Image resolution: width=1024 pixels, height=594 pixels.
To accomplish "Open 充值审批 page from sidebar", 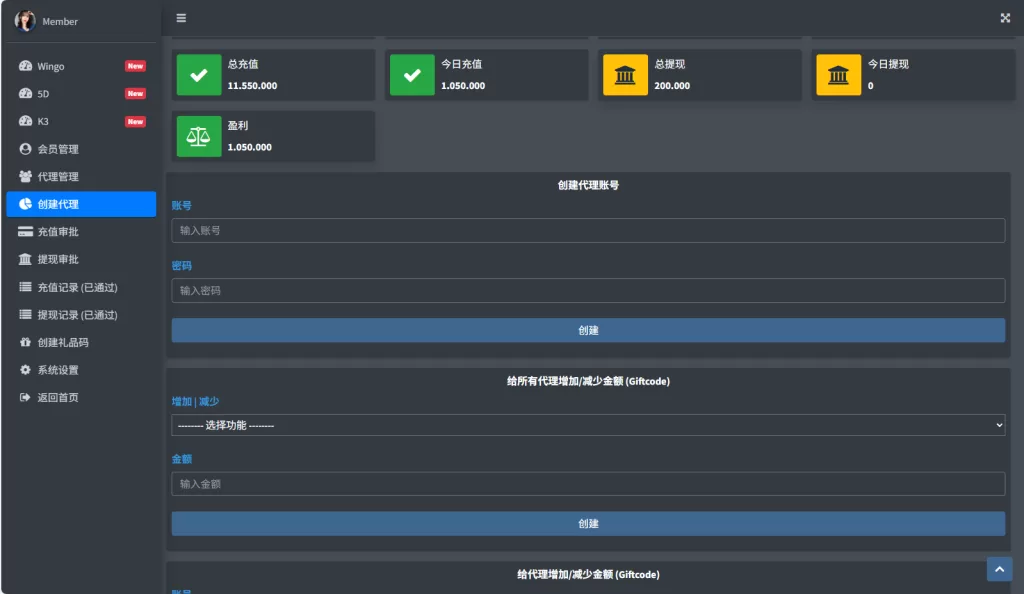I will coord(58,232).
